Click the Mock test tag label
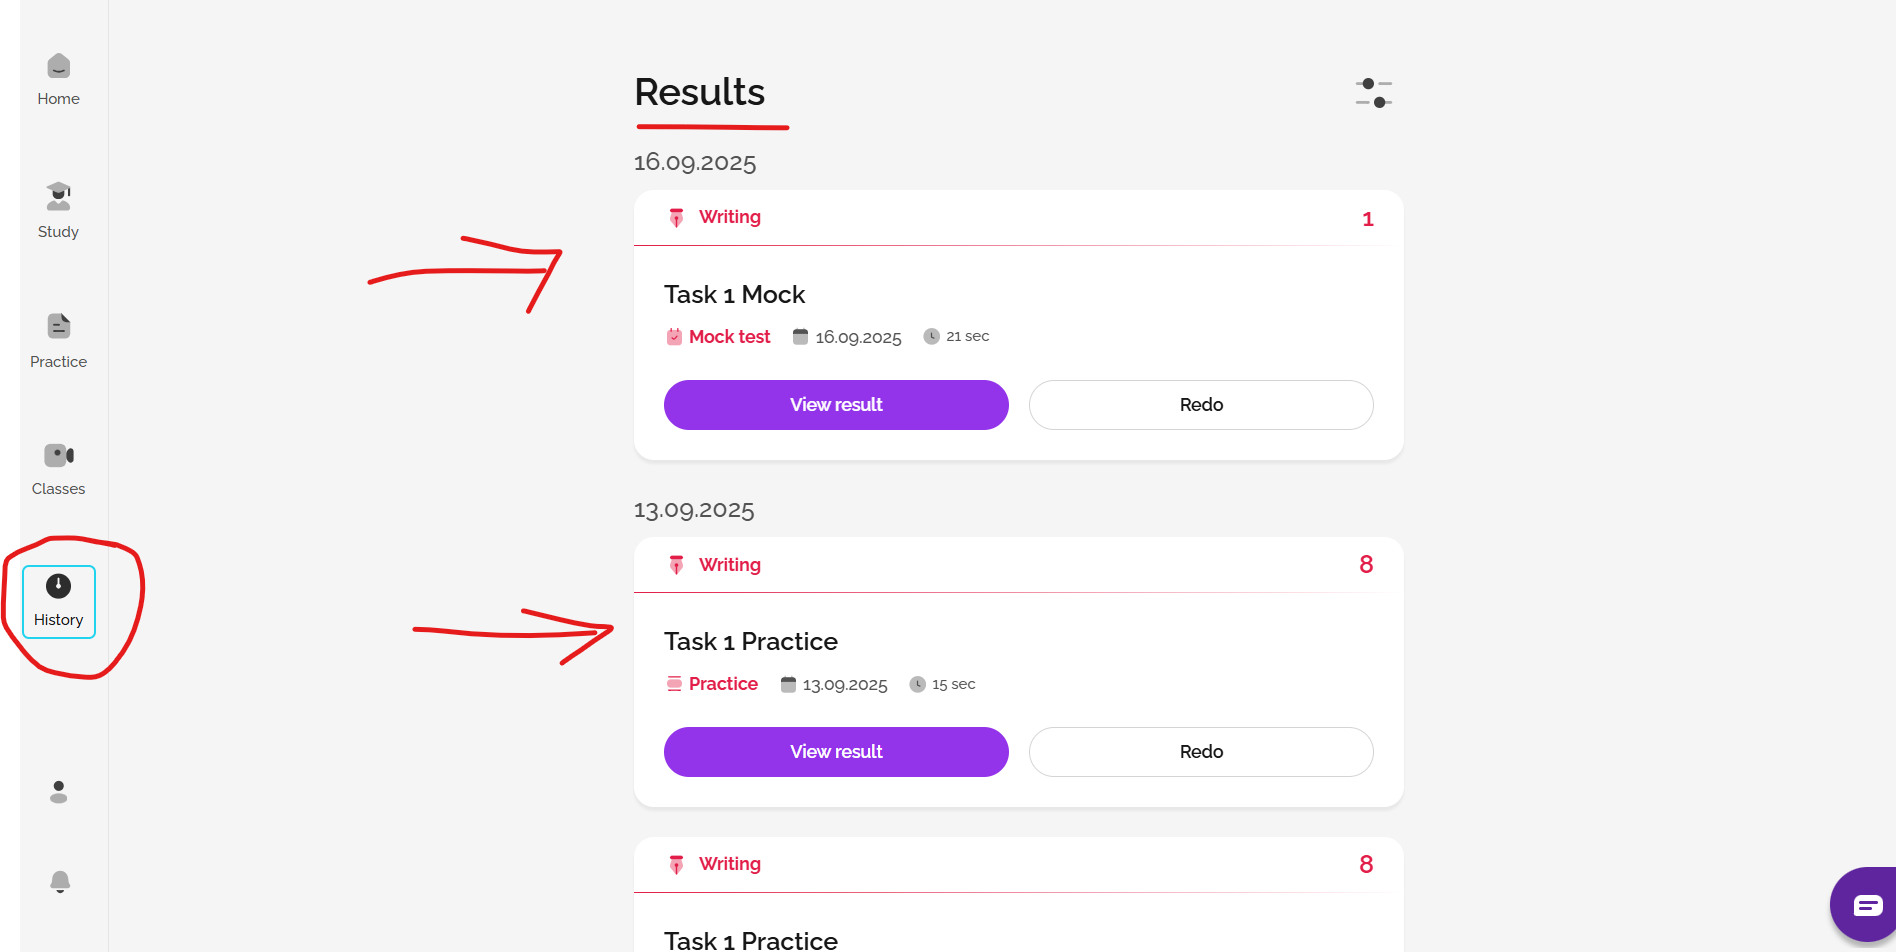 tap(729, 337)
